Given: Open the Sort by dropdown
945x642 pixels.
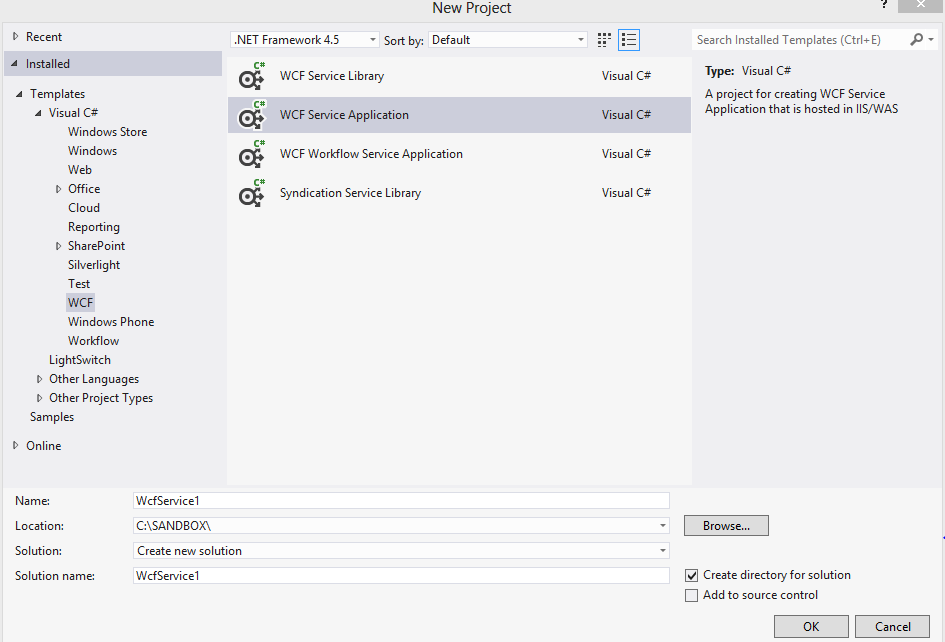Looking at the screenshot, I should [x=508, y=40].
